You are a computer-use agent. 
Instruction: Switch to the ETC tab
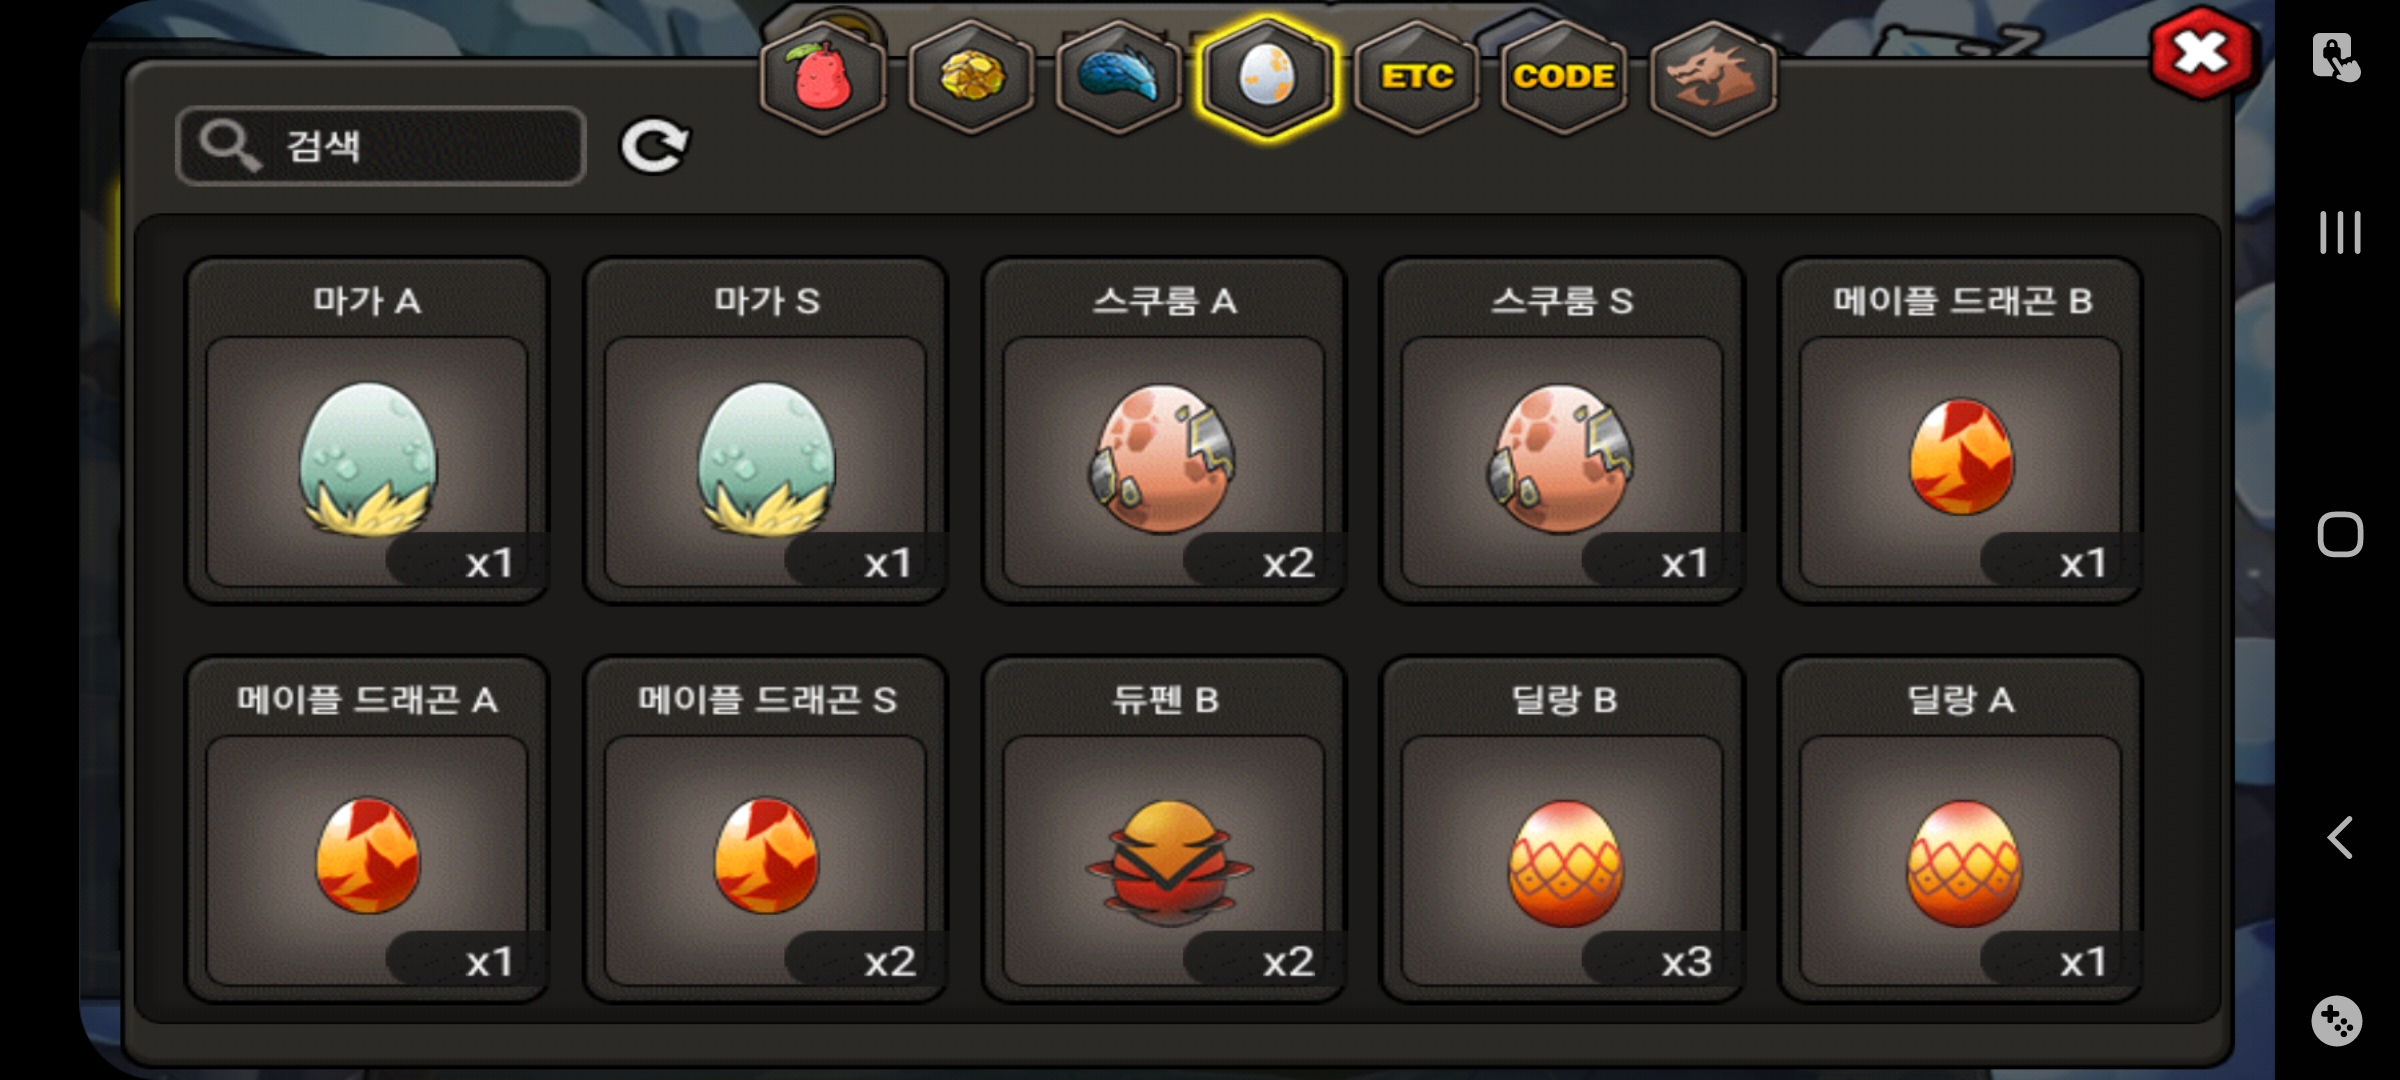click(1416, 77)
